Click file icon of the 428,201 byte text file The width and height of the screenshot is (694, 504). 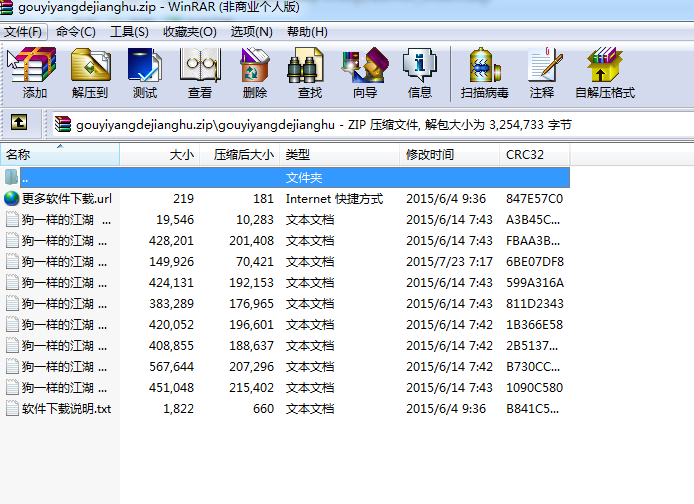12,240
